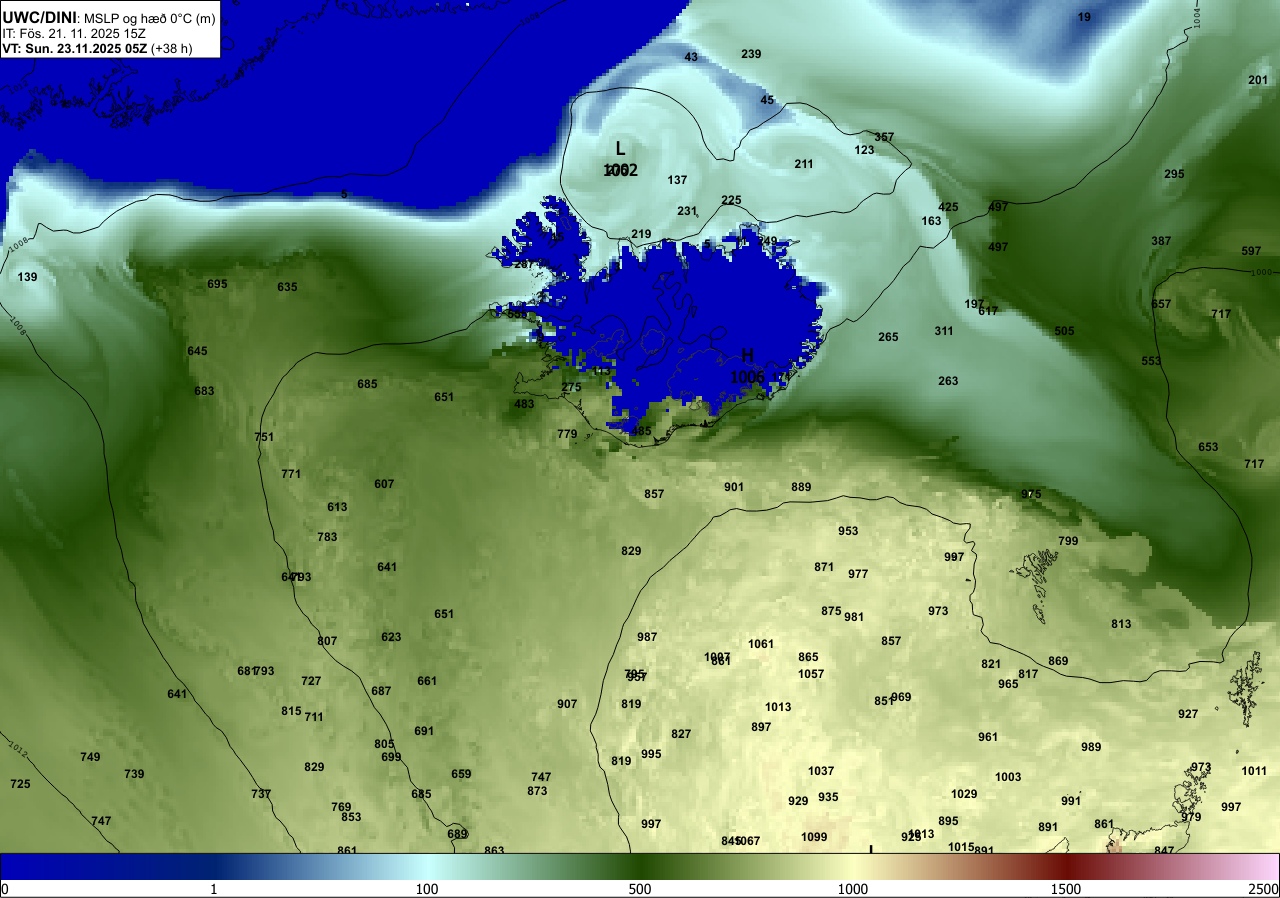Image resolution: width=1280 pixels, height=898 pixels.
Task: Click the height value 311
Action: [x=944, y=331]
